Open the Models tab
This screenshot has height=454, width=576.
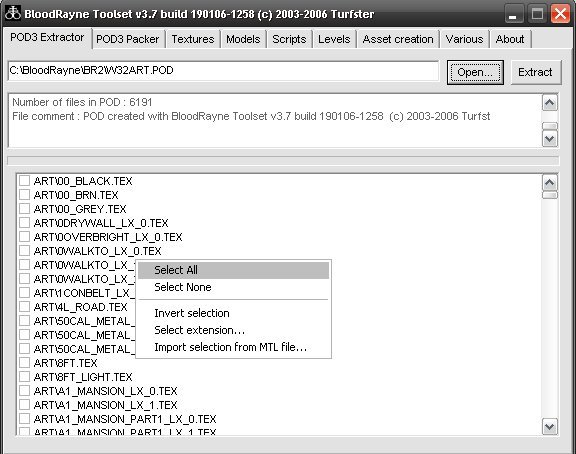pyautogui.click(x=243, y=39)
